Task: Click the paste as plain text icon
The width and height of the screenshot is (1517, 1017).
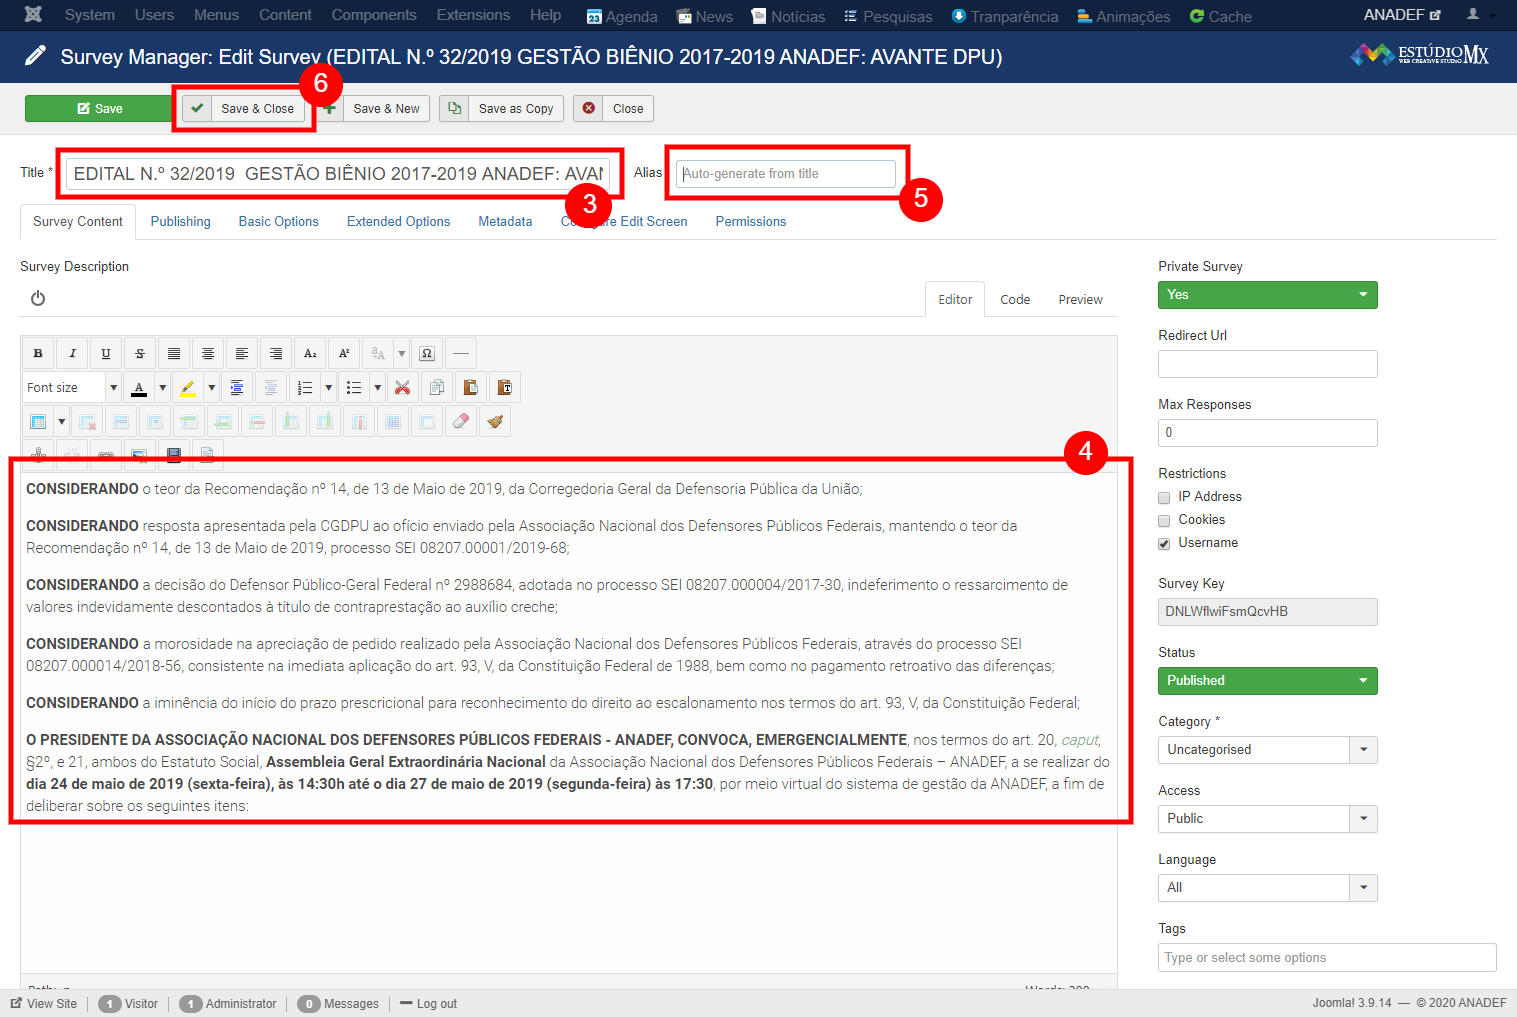Action: pyautogui.click(x=505, y=388)
